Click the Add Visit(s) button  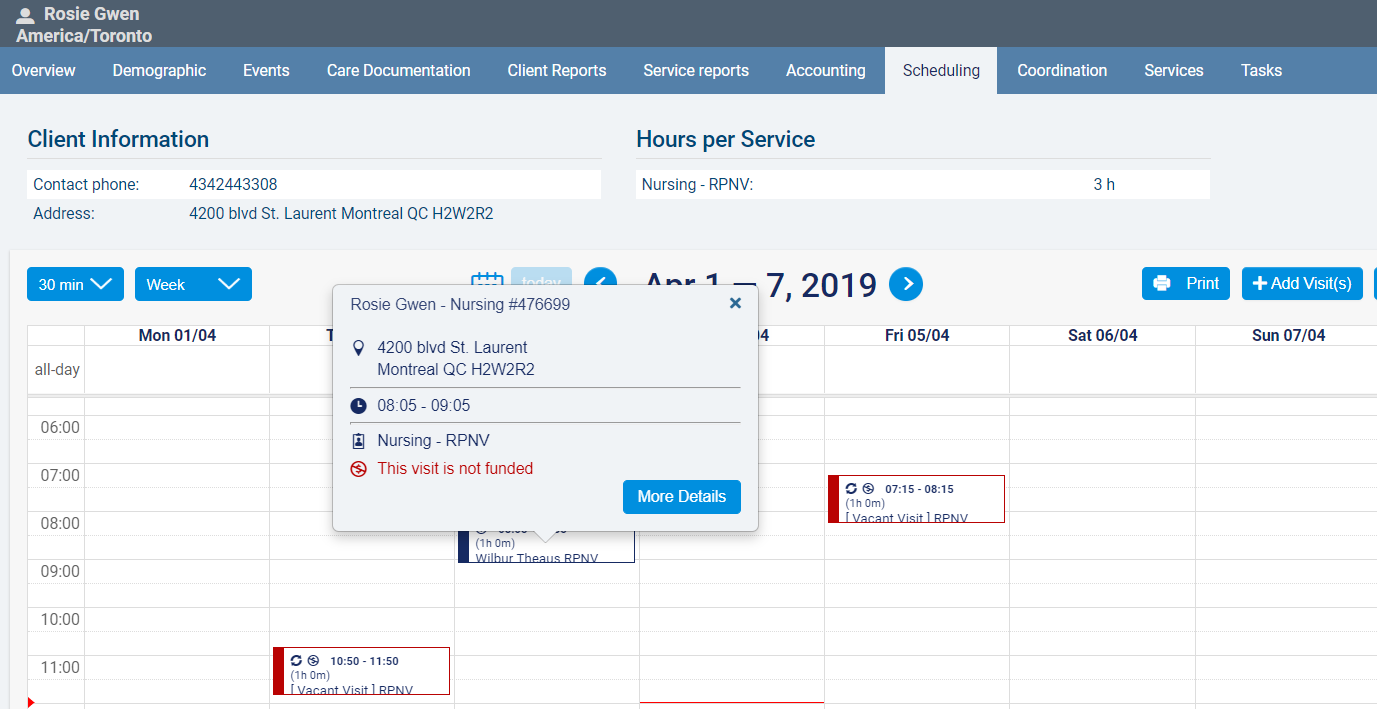(1301, 284)
